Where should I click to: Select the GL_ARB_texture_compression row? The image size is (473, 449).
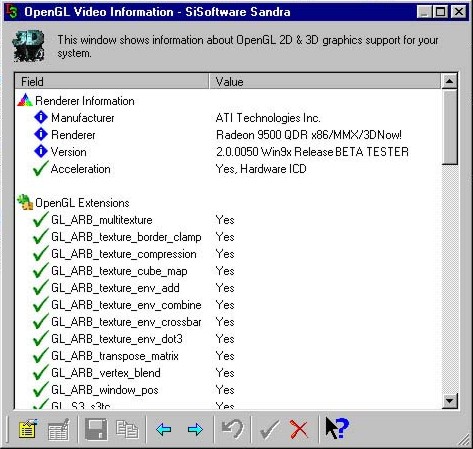(x=124, y=254)
